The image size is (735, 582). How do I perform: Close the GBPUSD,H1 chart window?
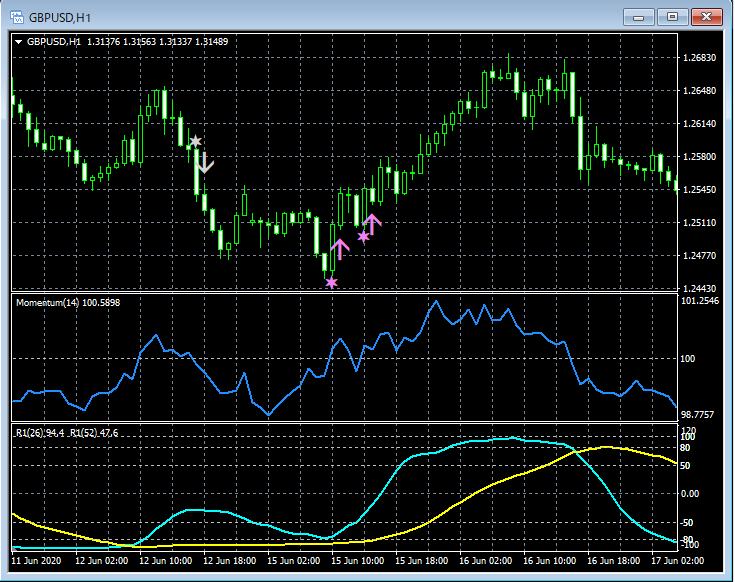coord(706,17)
